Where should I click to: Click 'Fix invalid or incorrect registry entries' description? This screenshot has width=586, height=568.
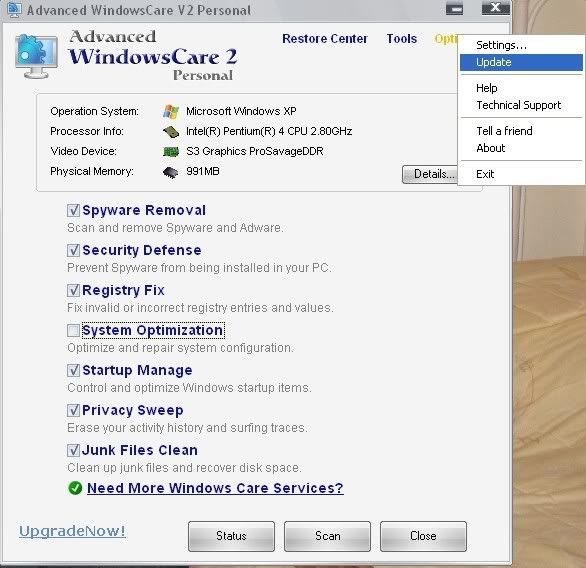click(200, 308)
